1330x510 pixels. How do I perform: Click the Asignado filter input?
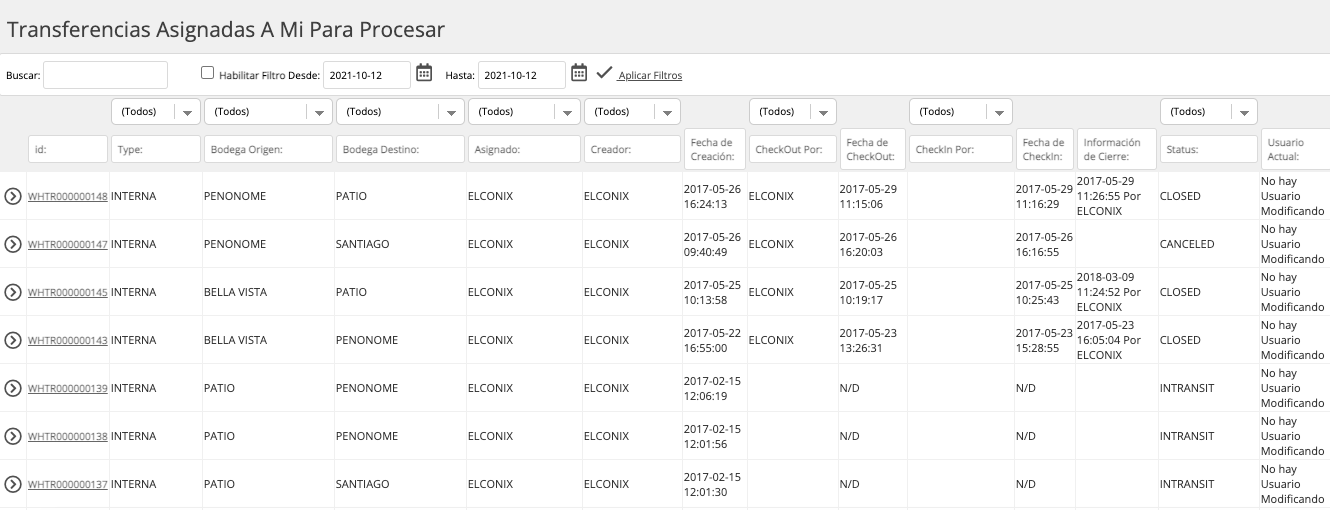(524, 149)
